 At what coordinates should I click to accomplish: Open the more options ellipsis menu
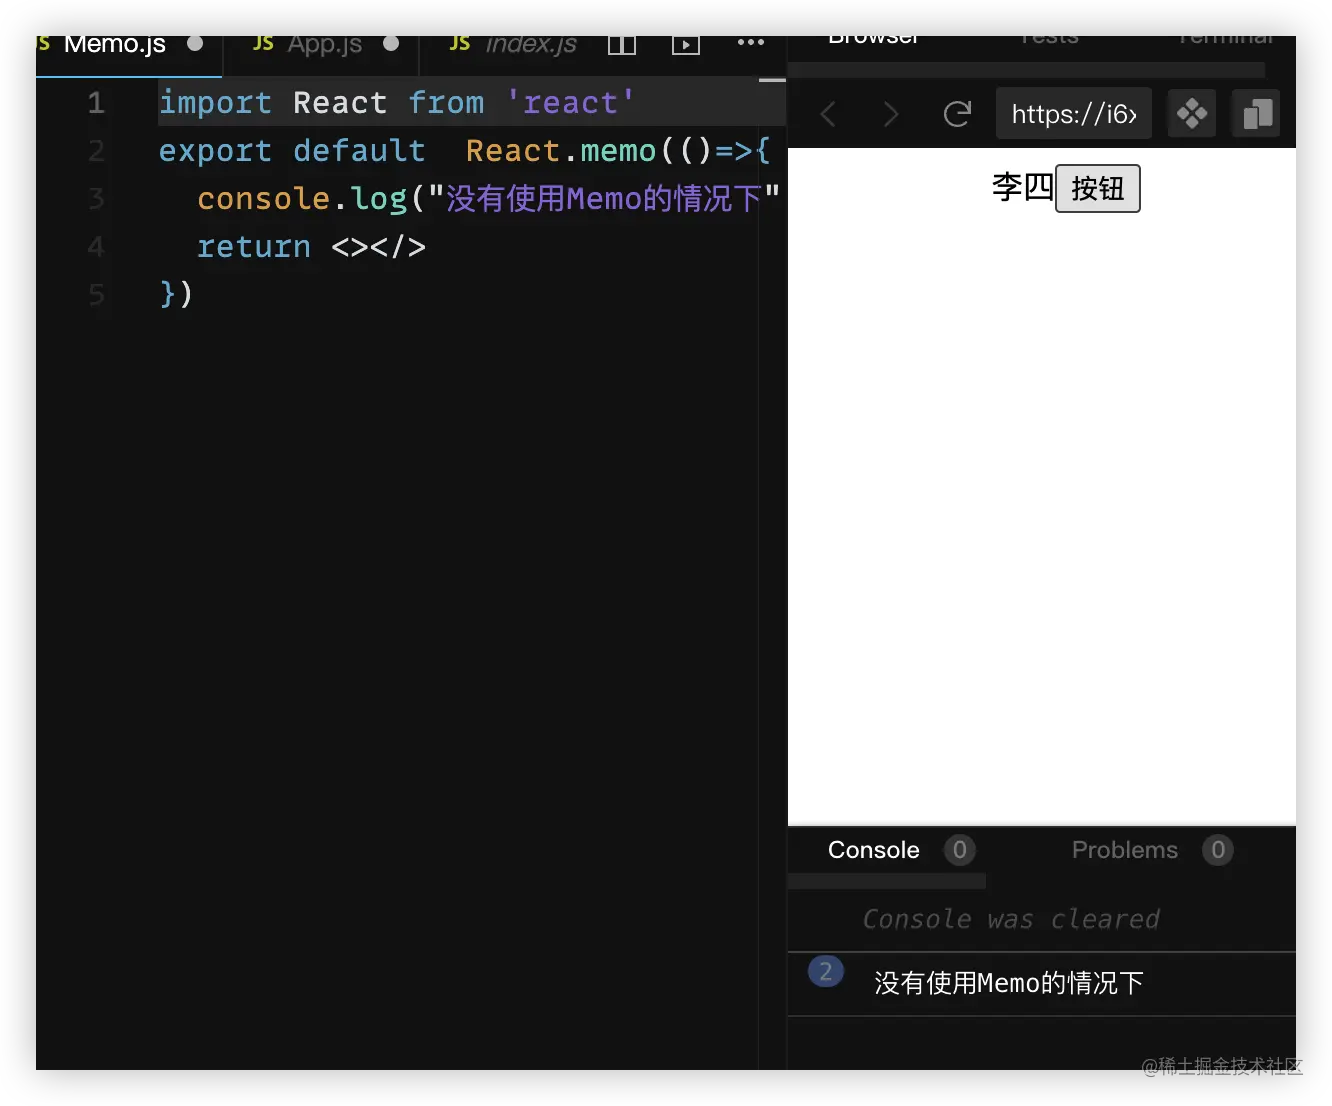(751, 43)
